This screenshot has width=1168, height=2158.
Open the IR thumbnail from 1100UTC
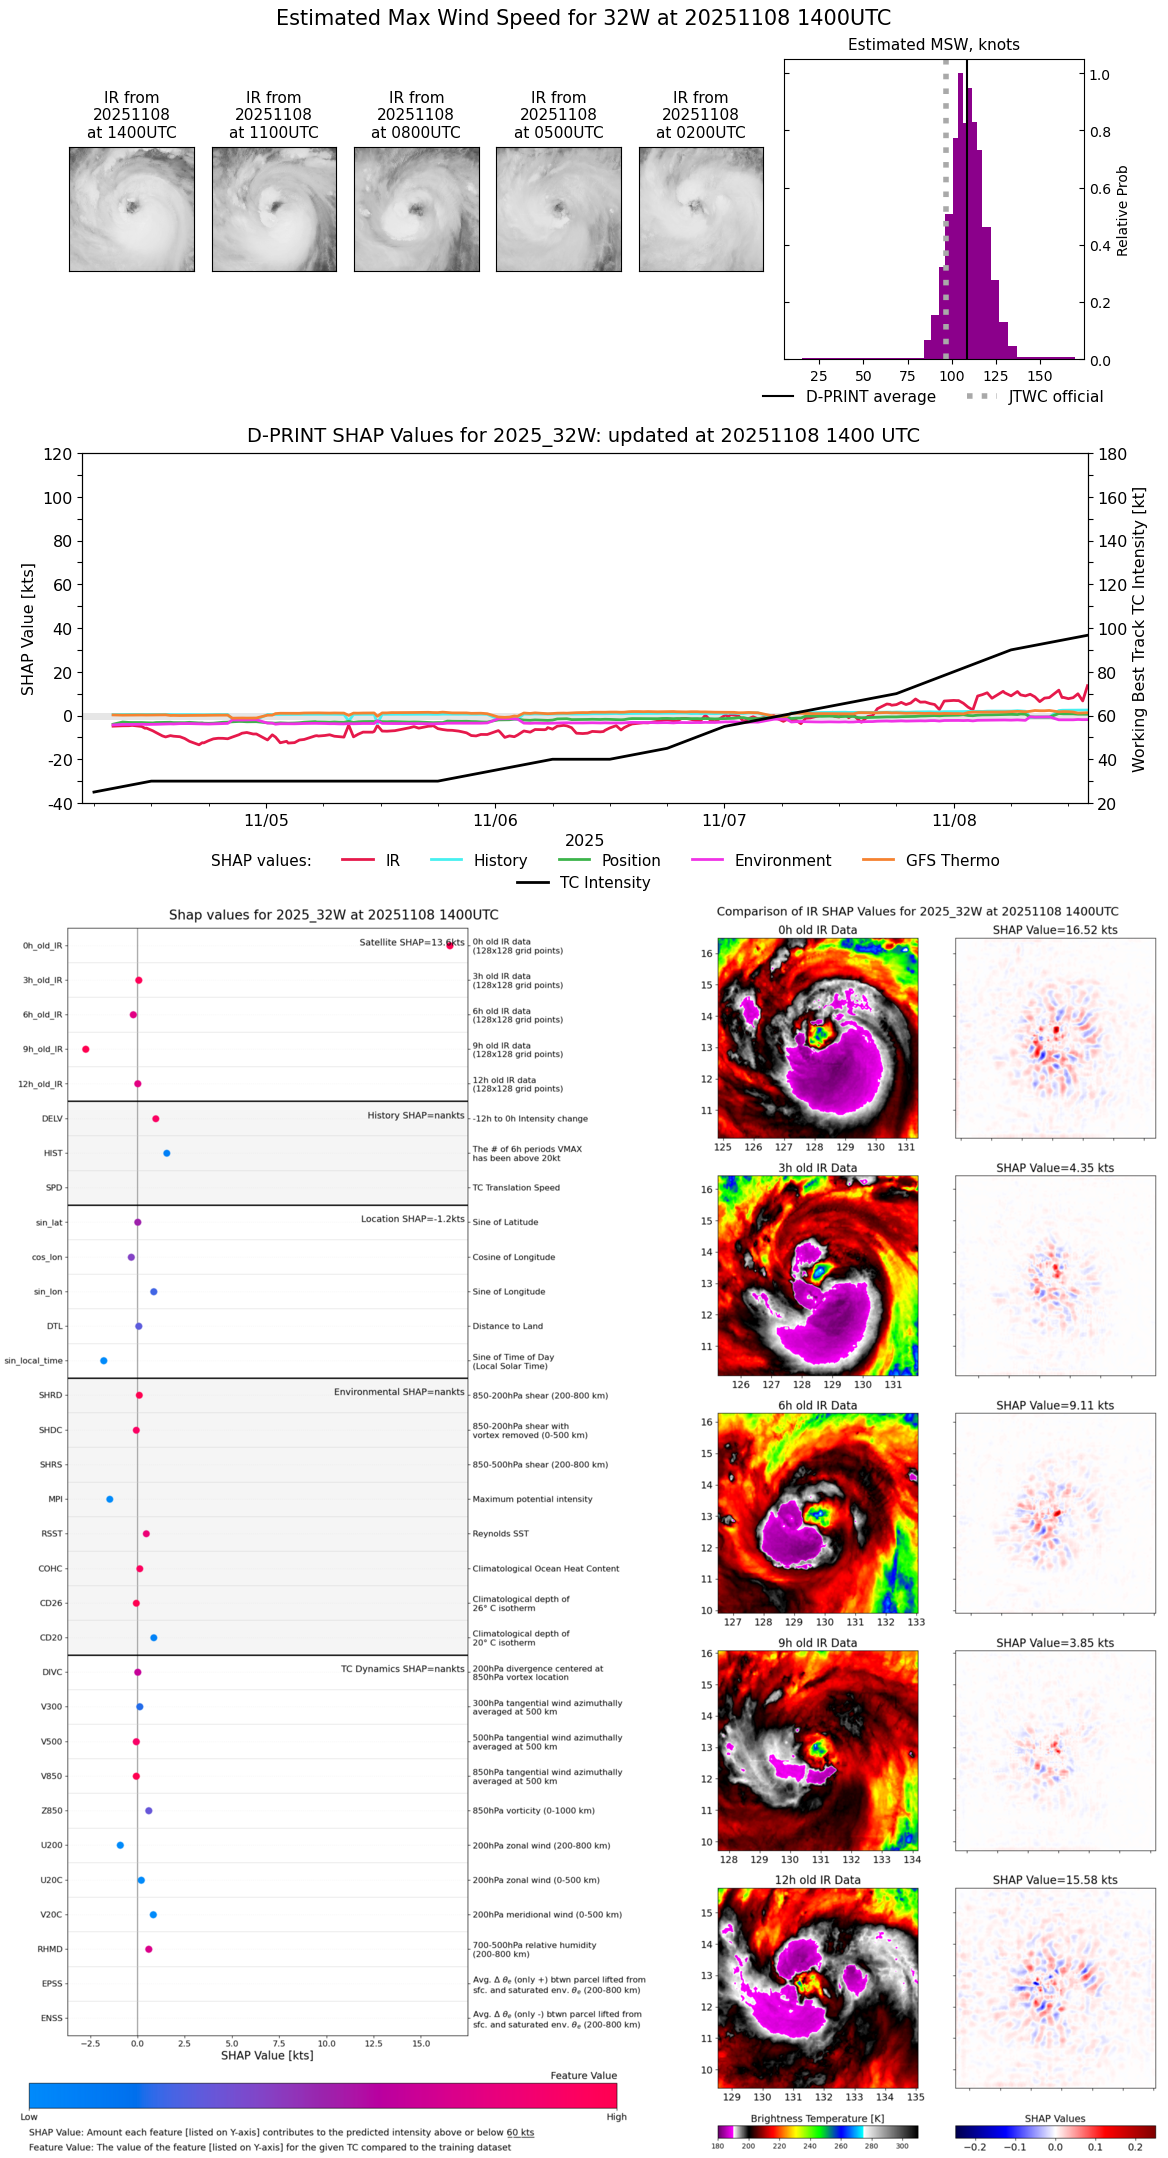(x=274, y=209)
